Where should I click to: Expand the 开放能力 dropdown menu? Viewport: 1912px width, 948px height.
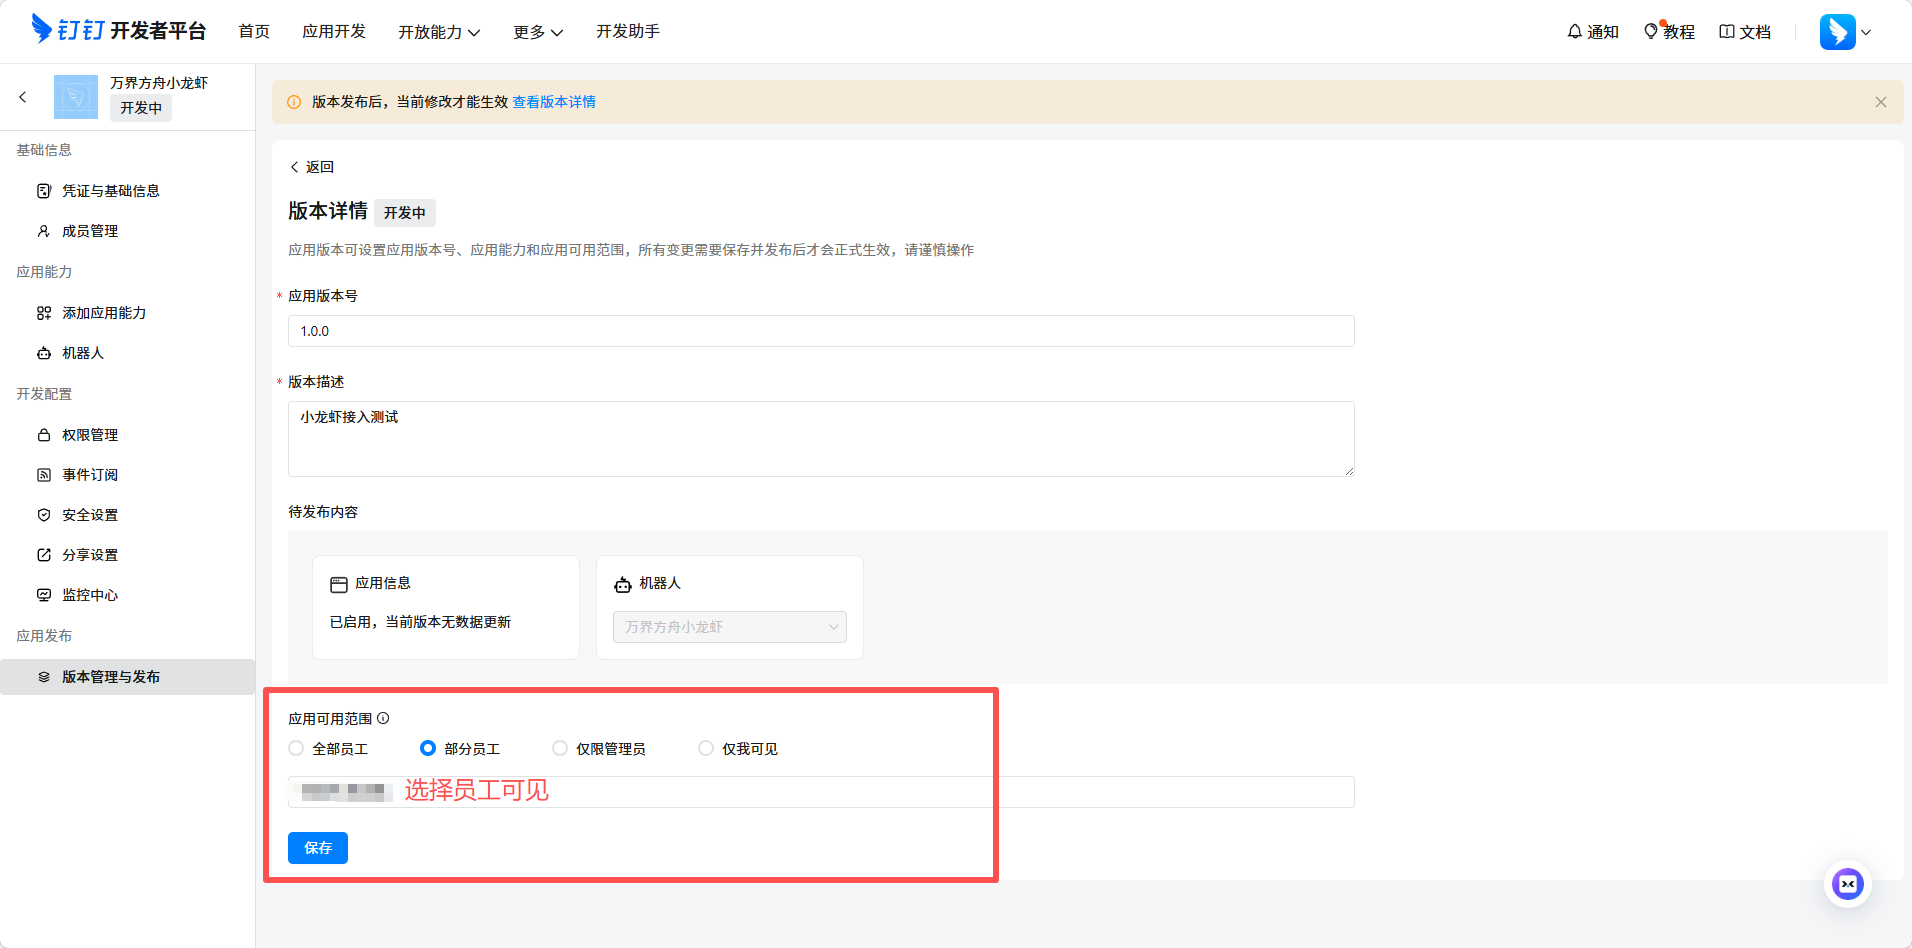439,32
